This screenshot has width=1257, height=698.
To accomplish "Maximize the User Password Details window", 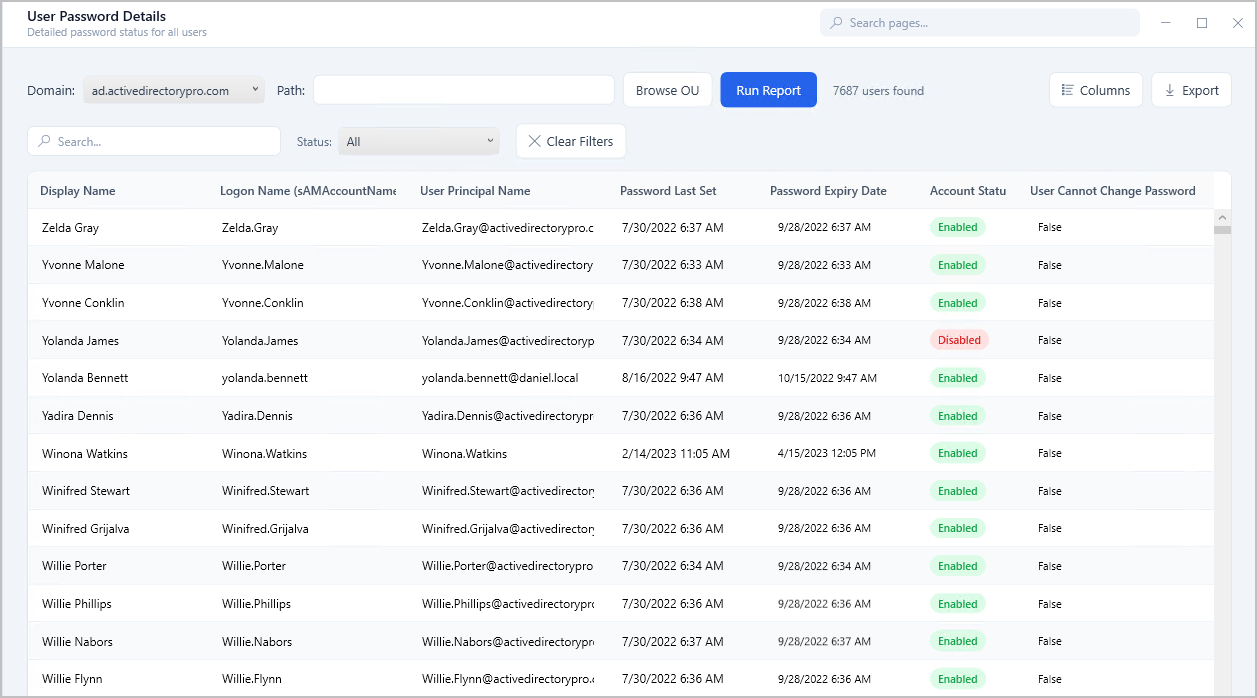I will pos(1202,23).
